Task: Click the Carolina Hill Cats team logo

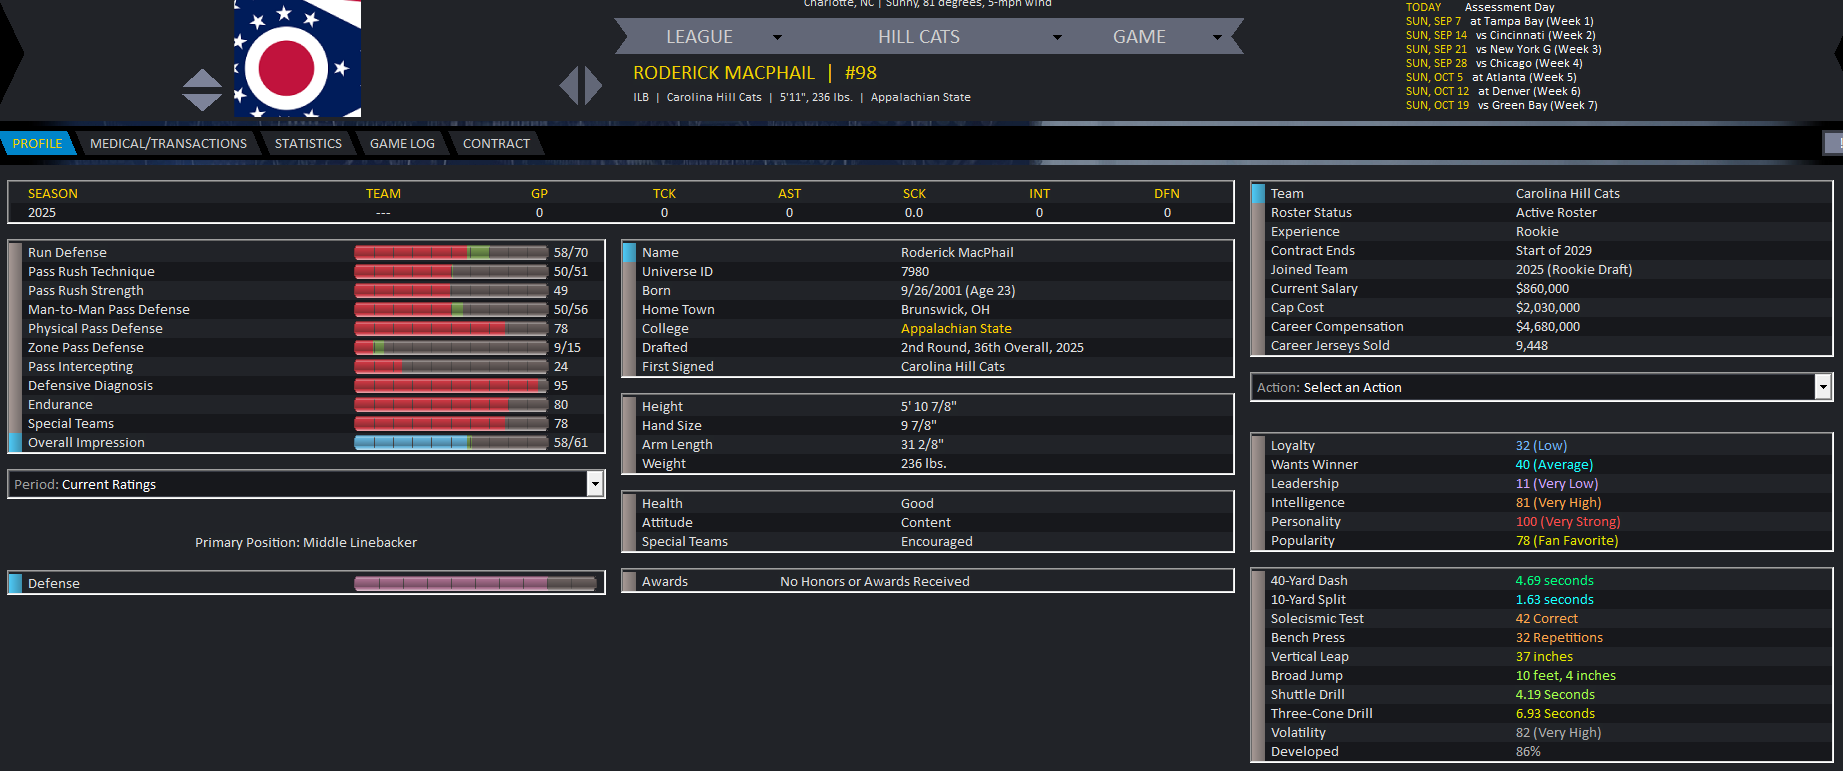Action: click(x=297, y=58)
